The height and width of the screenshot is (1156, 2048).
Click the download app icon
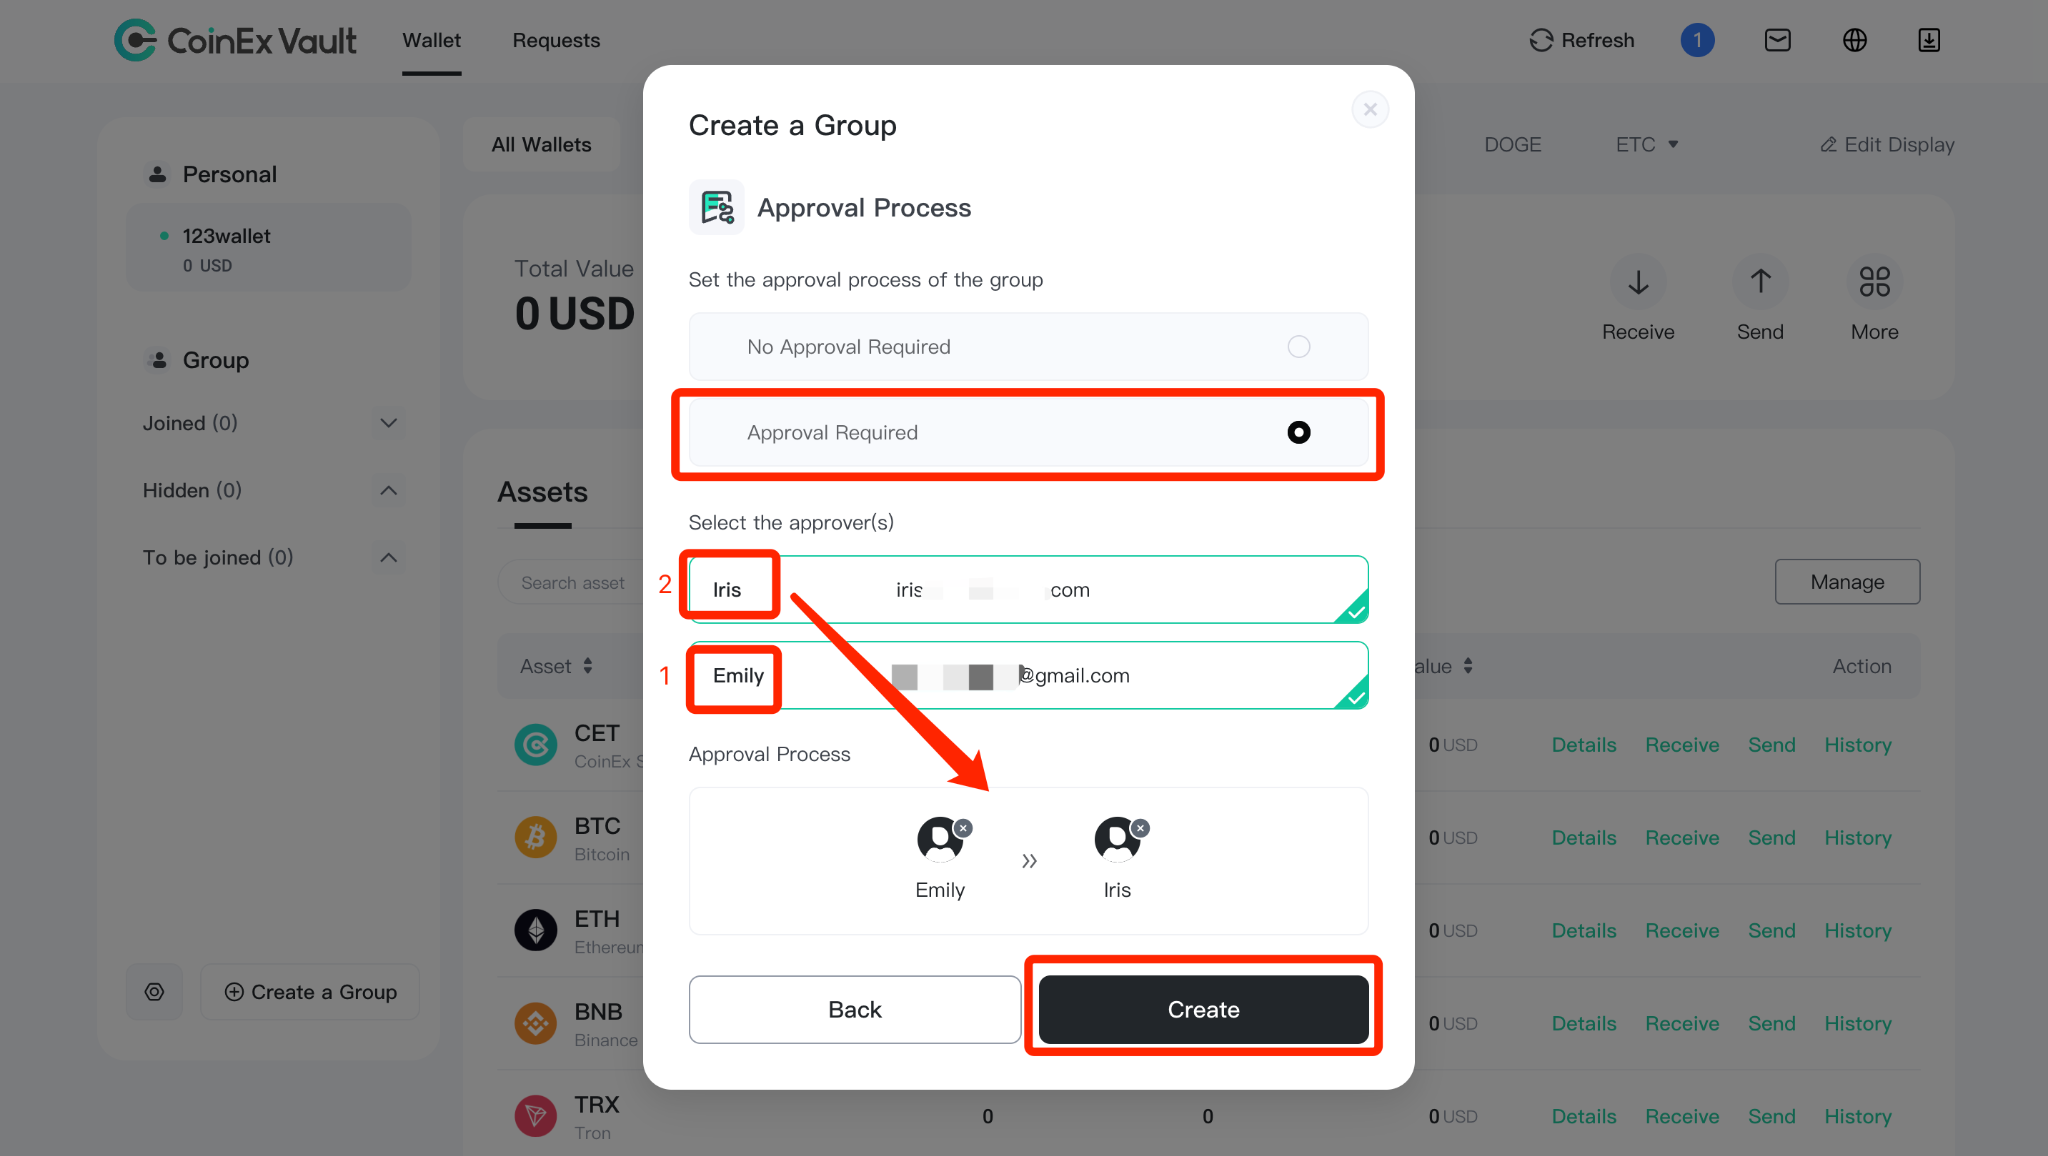click(x=1929, y=40)
